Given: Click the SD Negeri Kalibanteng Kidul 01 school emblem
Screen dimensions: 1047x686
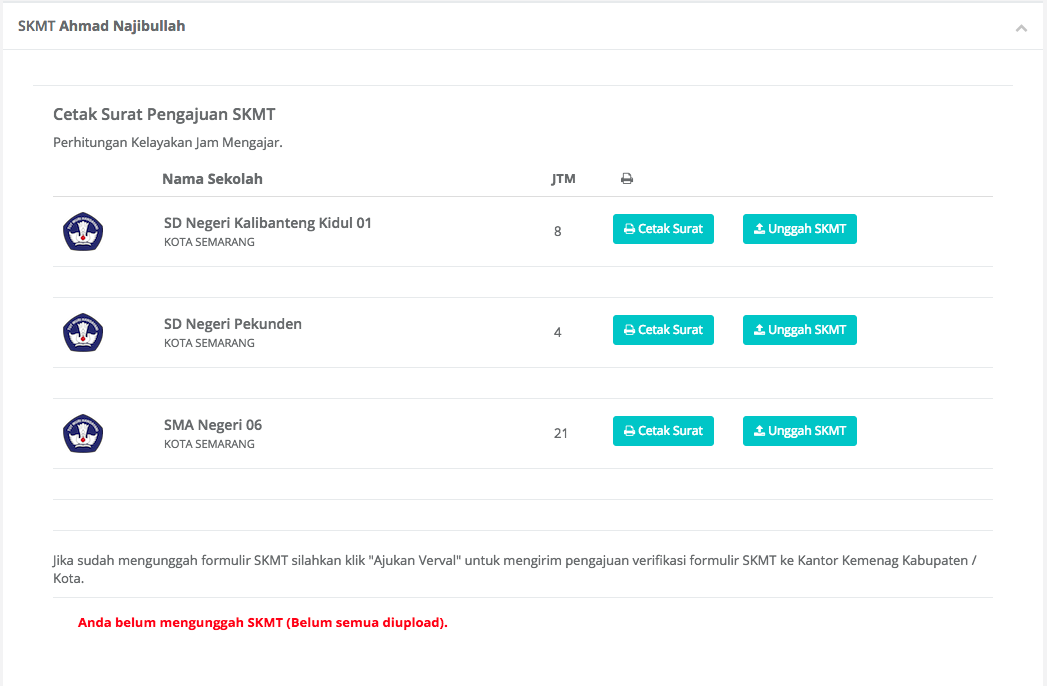Looking at the screenshot, I should click(83, 231).
